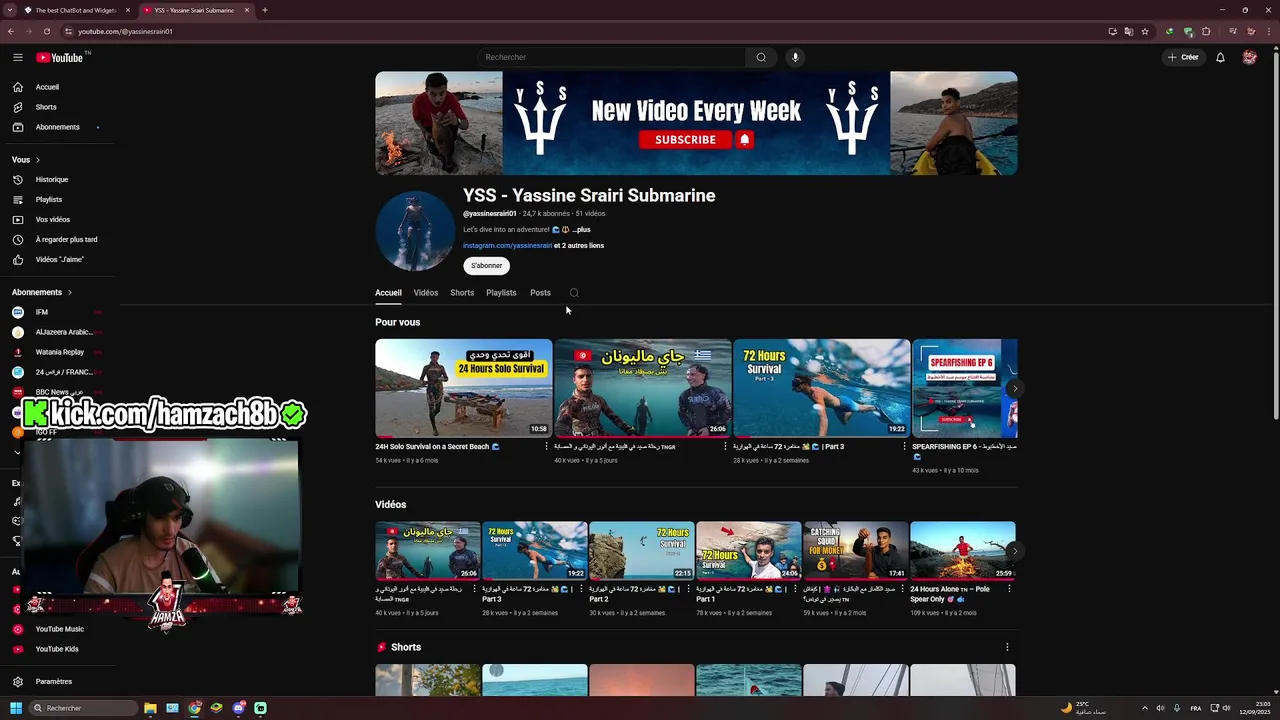1280x720 pixels.
Task: Open Historique in the sidebar
Action: (52, 179)
